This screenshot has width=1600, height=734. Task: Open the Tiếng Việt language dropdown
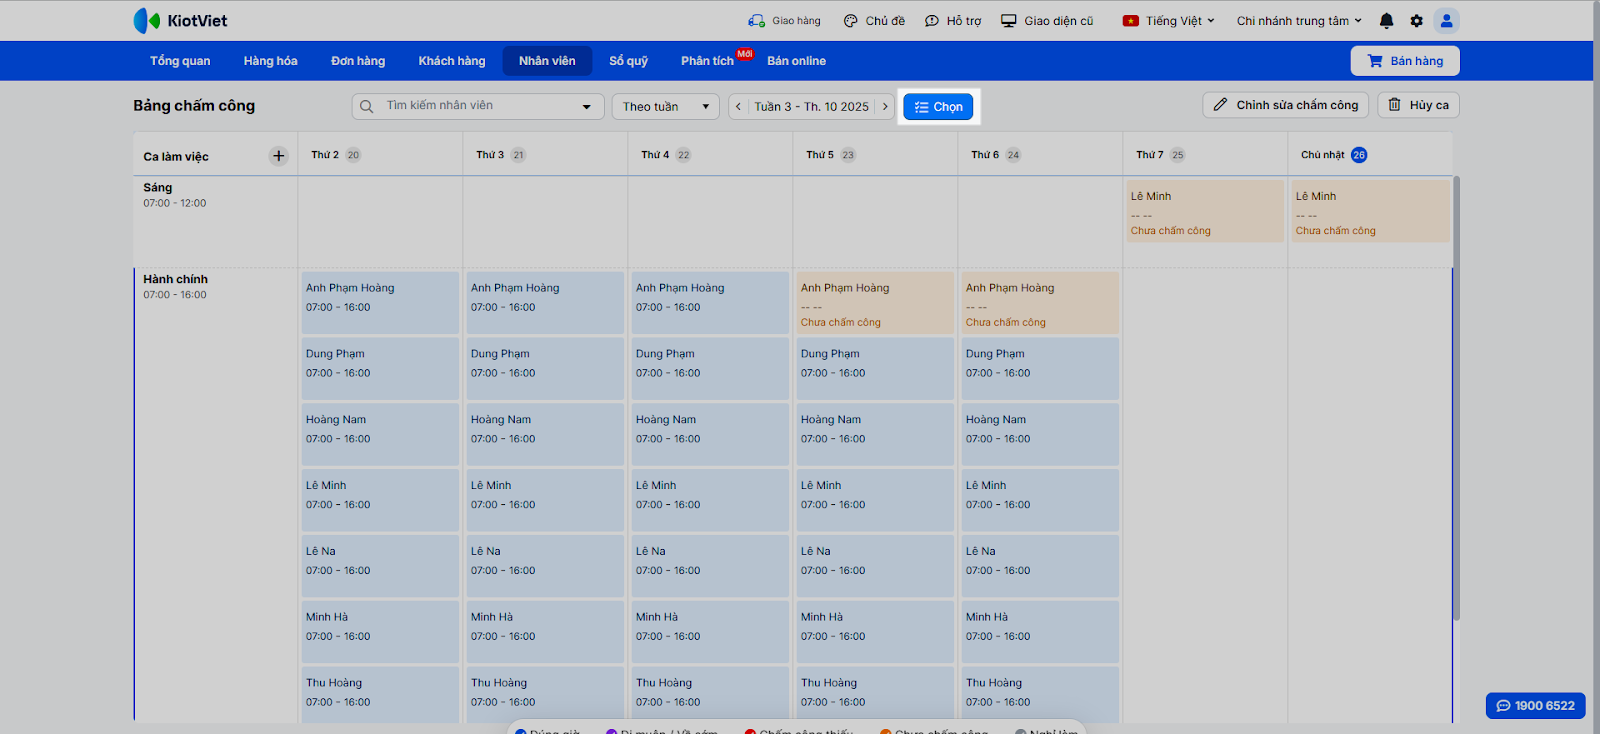tap(1168, 21)
